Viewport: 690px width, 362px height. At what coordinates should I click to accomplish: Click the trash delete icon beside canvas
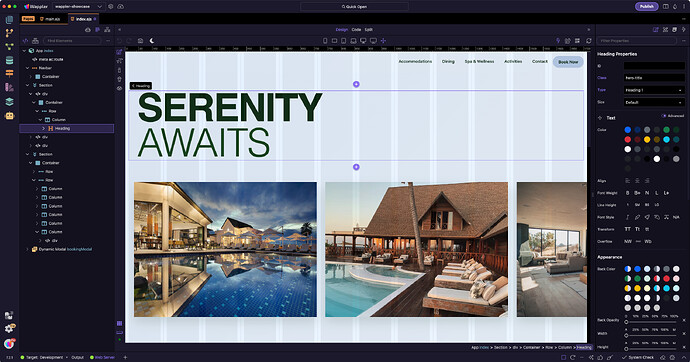pyautogui.click(x=119, y=79)
